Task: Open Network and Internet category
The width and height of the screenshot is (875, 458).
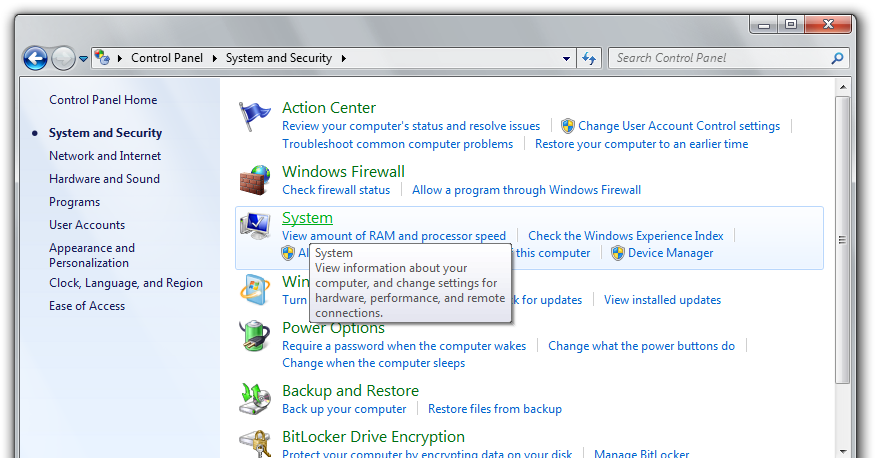Action: tap(105, 156)
